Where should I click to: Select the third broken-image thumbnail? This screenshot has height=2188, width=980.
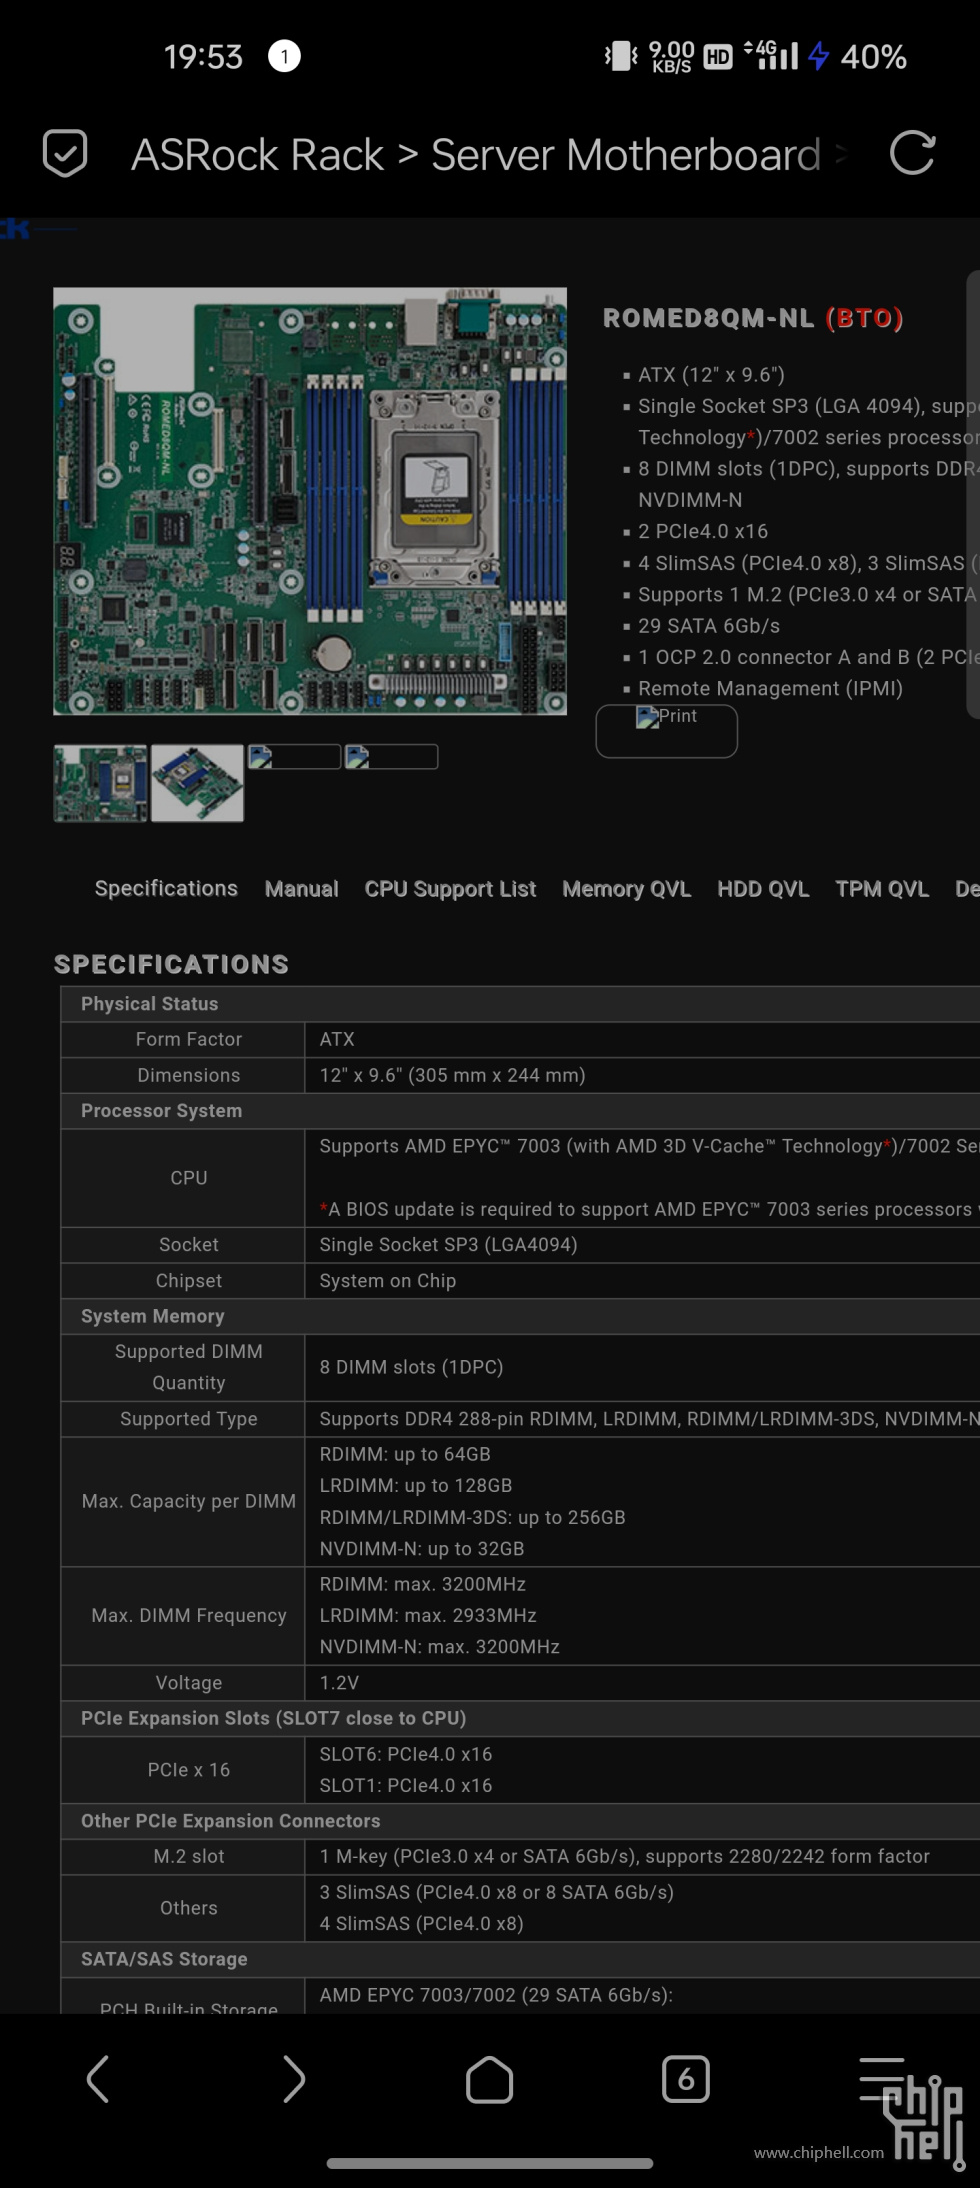pyautogui.click(x=294, y=757)
